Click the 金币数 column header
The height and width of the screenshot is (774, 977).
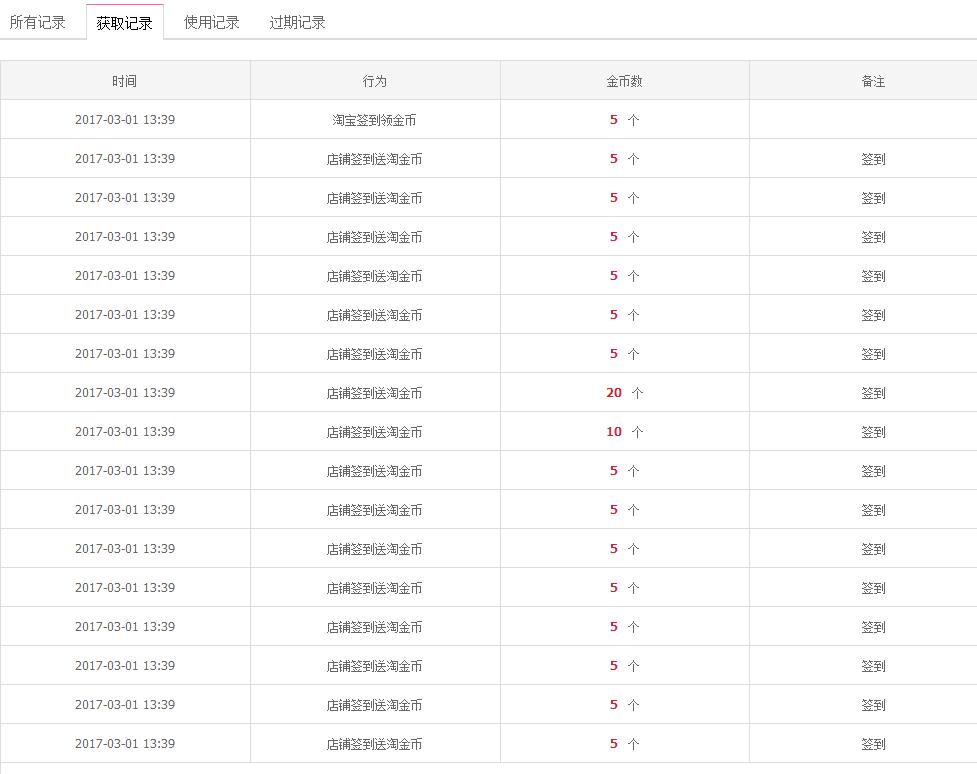point(624,81)
